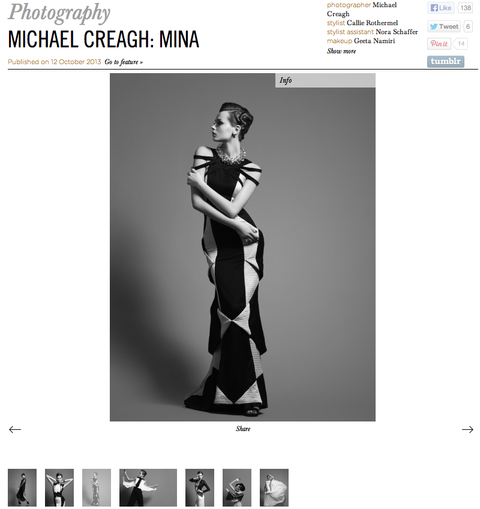Click the Share link below photo

[x=243, y=429]
